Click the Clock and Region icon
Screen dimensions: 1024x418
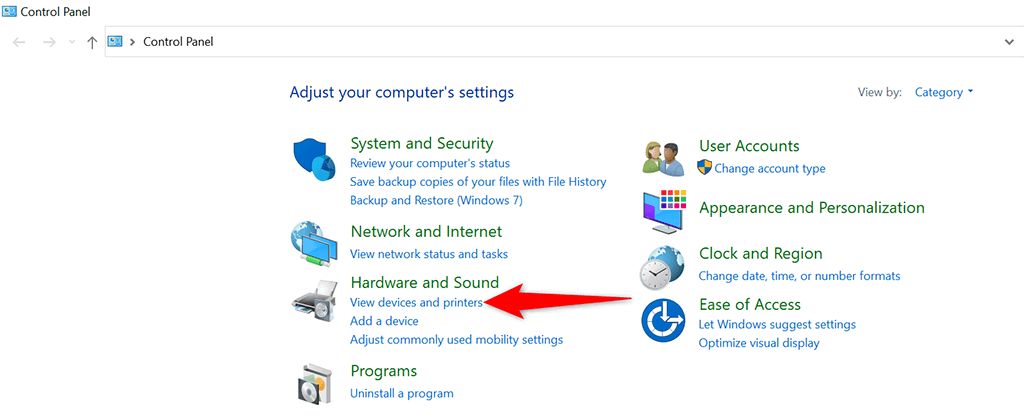(662, 267)
